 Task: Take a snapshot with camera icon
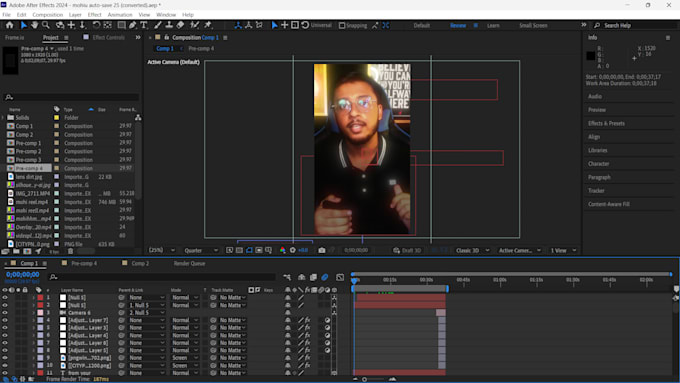click(x=322, y=250)
